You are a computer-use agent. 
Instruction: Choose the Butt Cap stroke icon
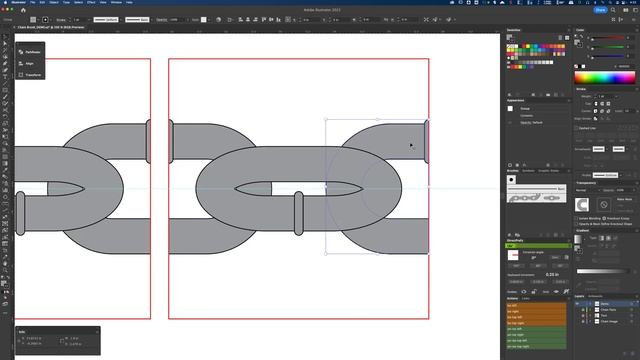coord(596,104)
